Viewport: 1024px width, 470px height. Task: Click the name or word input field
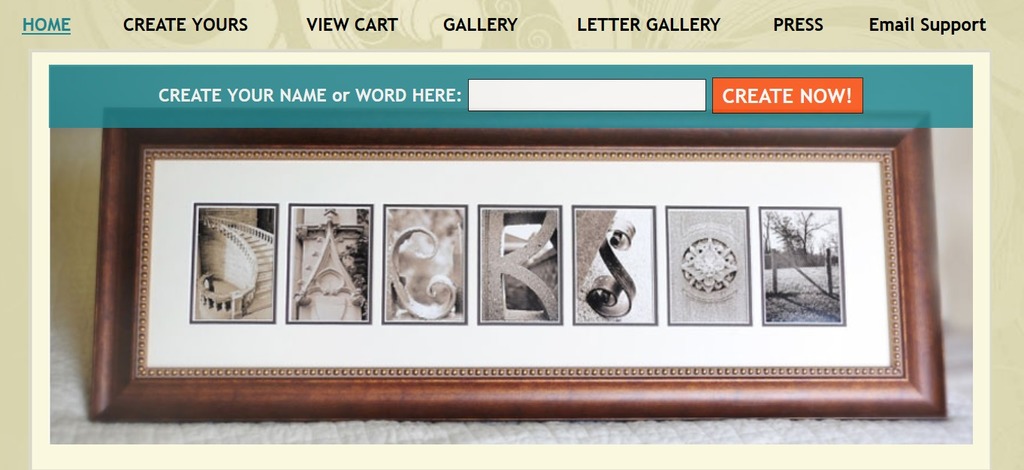click(x=587, y=95)
